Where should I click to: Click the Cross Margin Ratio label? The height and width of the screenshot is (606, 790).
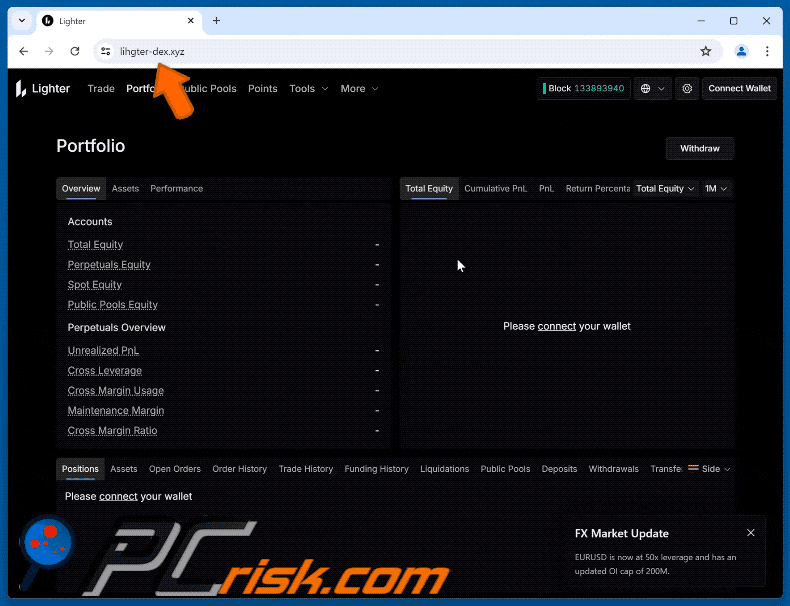point(112,431)
